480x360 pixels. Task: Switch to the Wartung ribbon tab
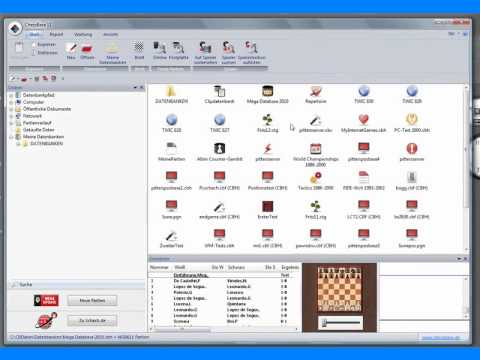point(83,34)
